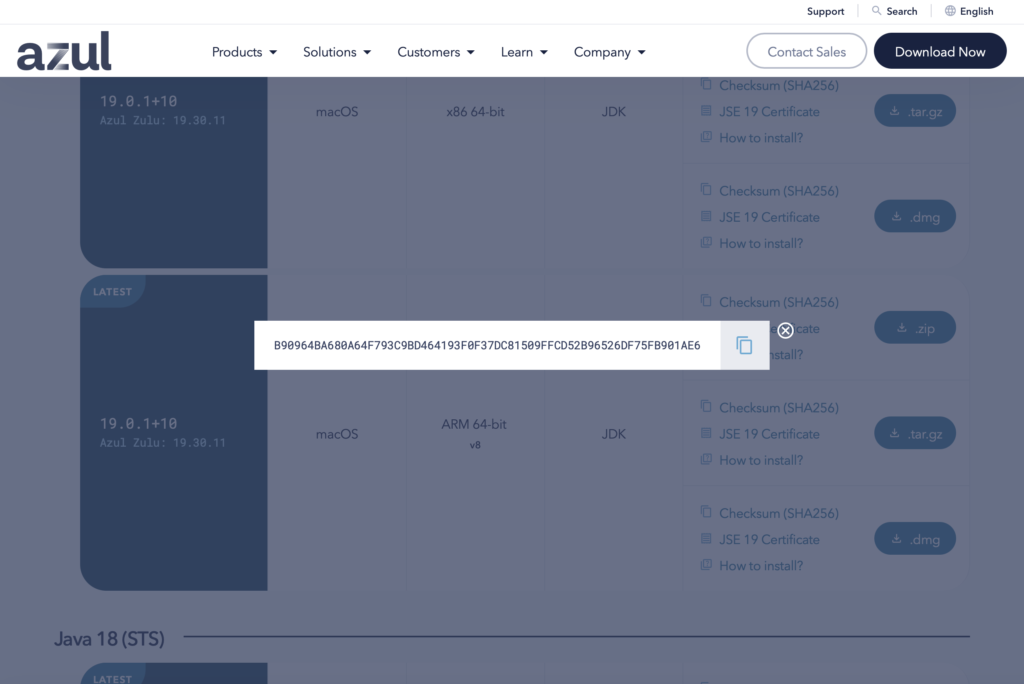Open the Support link
Viewport: 1024px width, 684px height.
(x=825, y=11)
